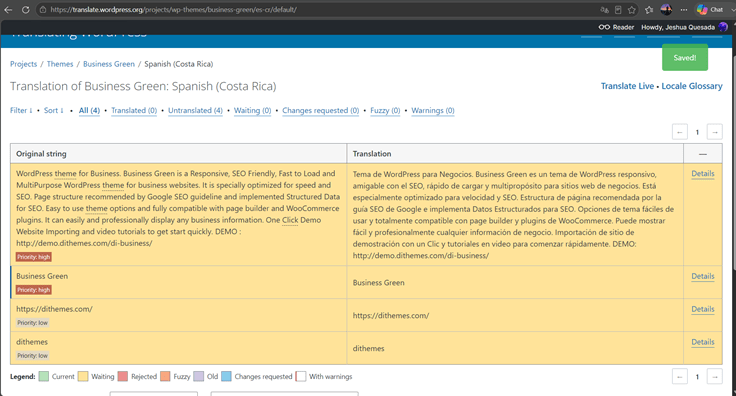Open Business Green breadcrumb link
The width and height of the screenshot is (736, 396).
(109, 64)
